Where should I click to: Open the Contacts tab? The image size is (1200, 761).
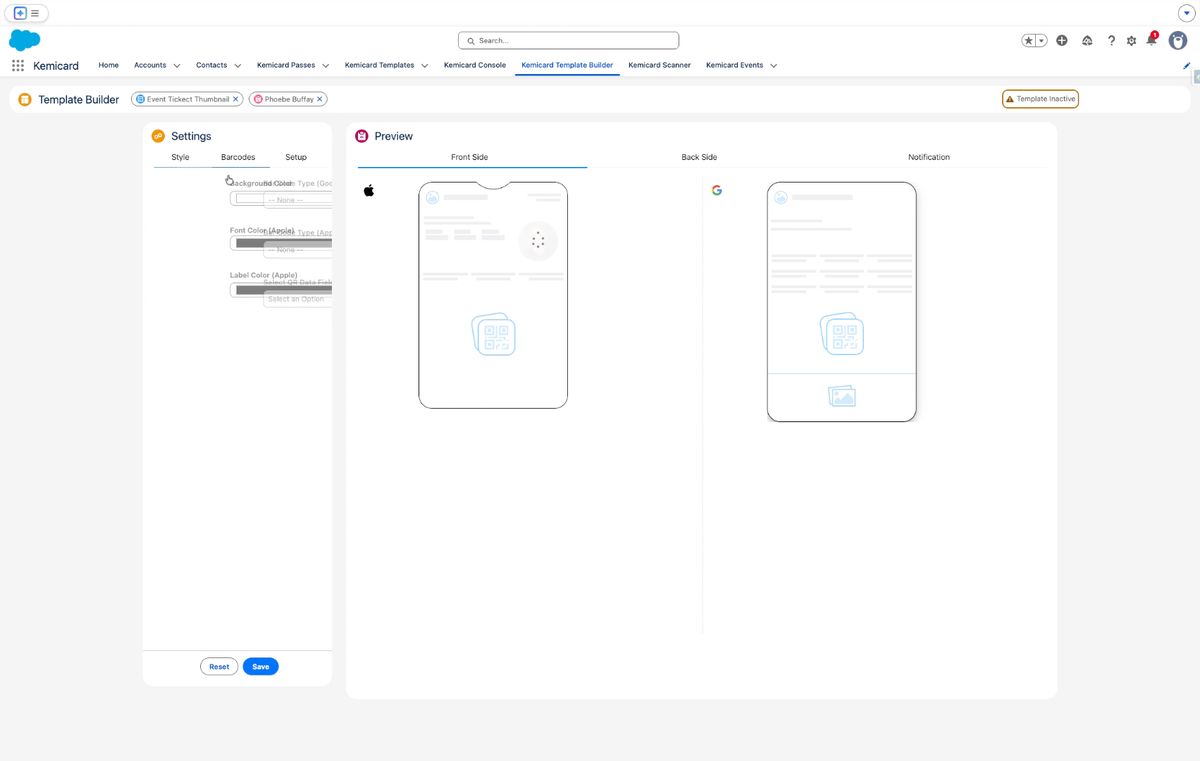pos(211,65)
